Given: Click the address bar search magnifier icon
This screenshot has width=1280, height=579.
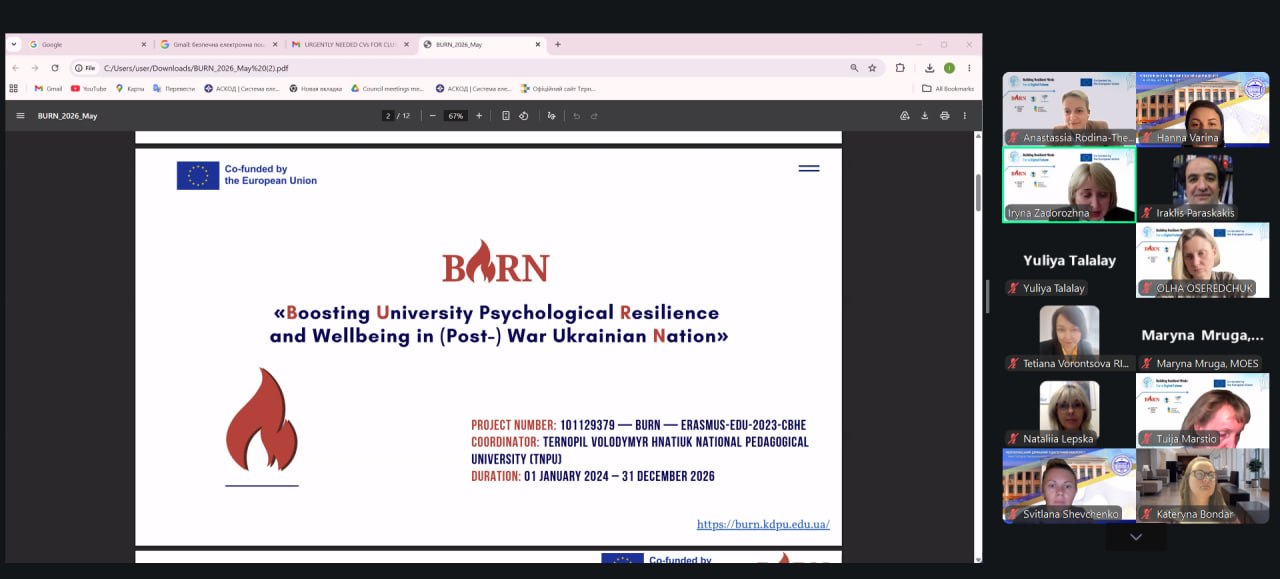Looking at the screenshot, I should (x=854, y=68).
